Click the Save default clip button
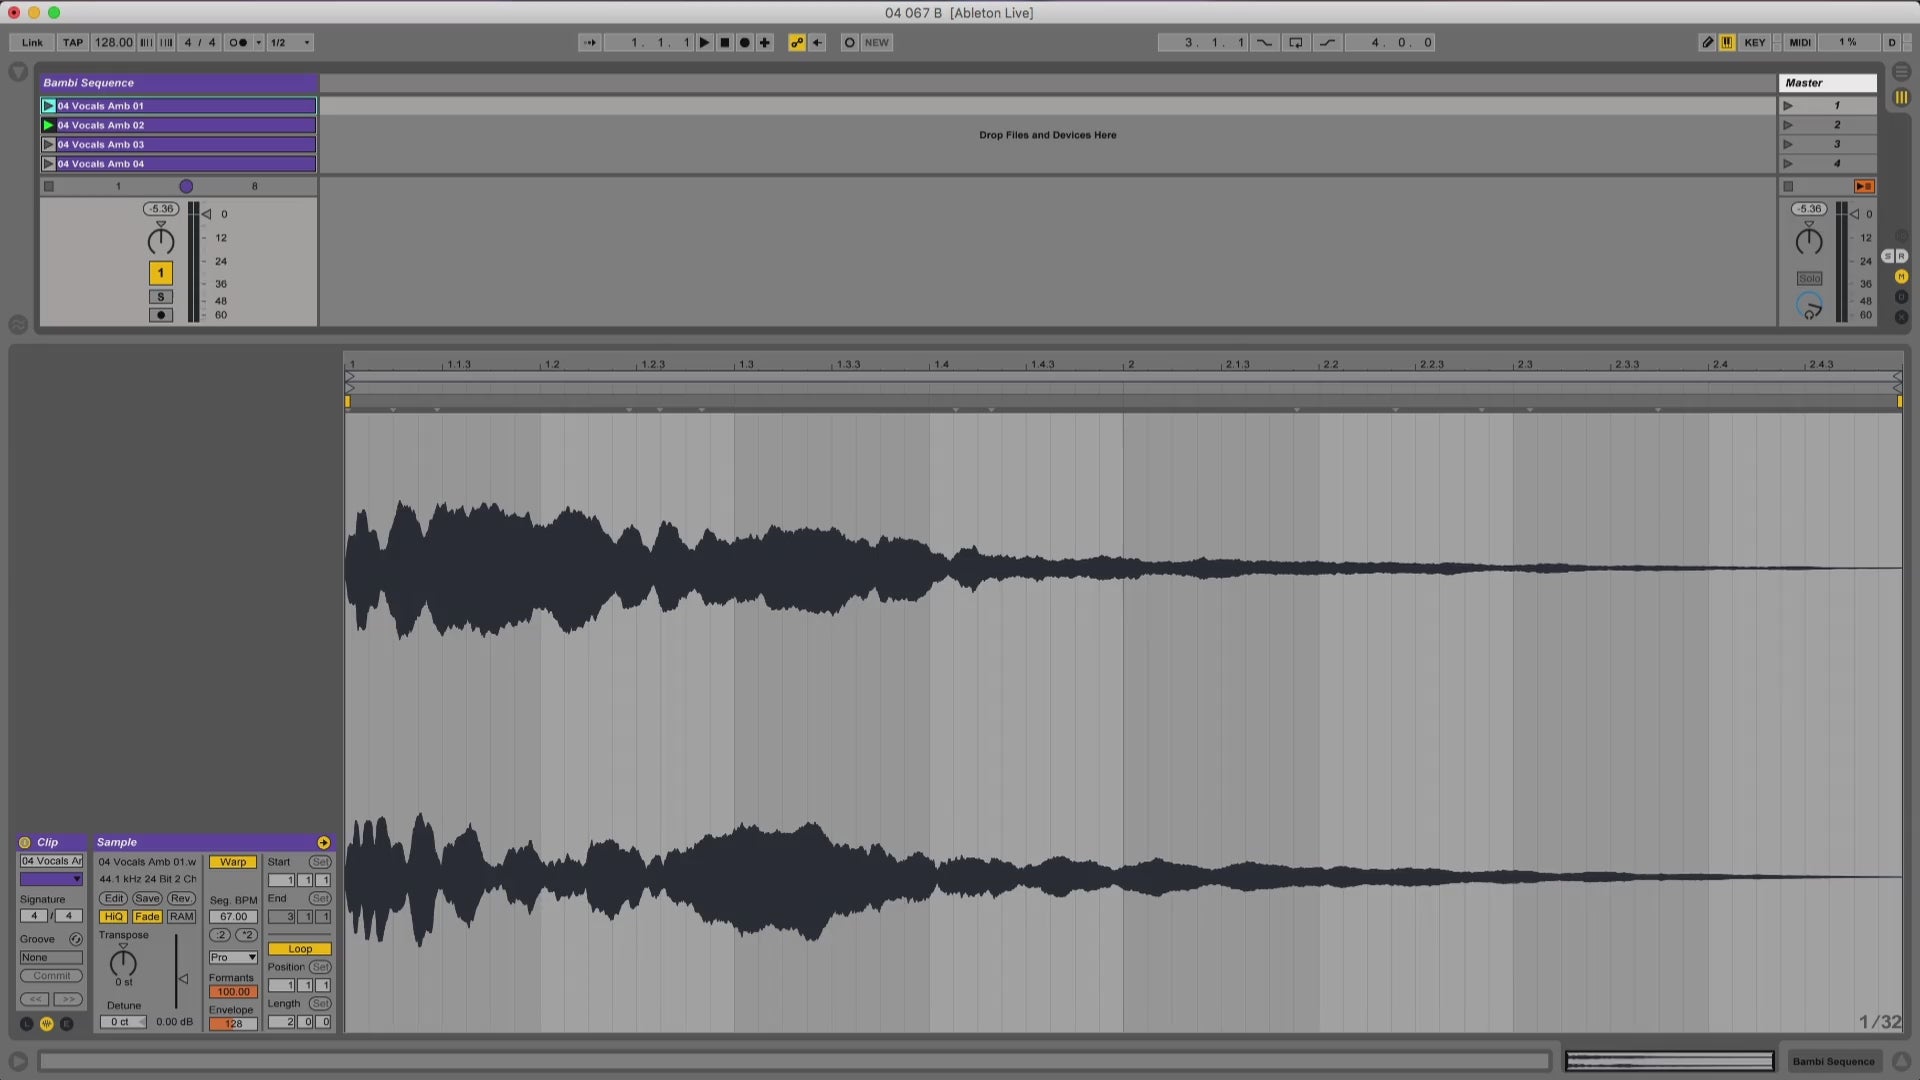The height and width of the screenshot is (1080, 1920). click(x=147, y=898)
